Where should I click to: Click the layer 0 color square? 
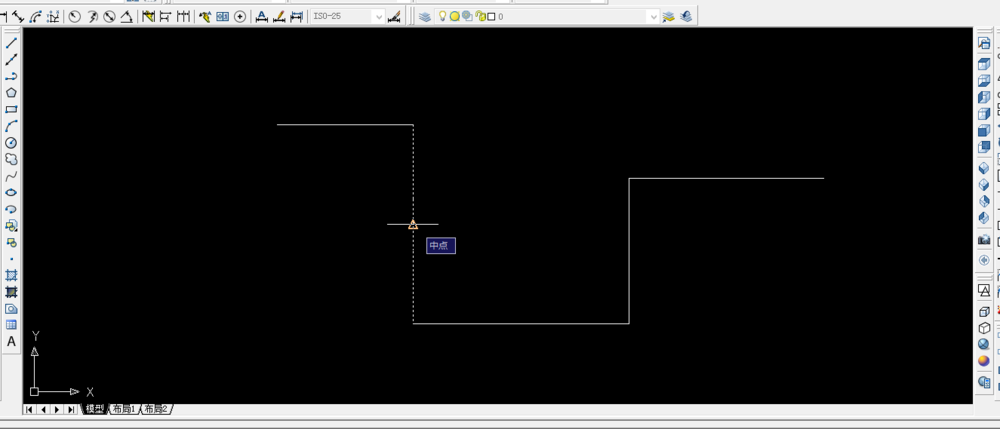[x=491, y=17]
